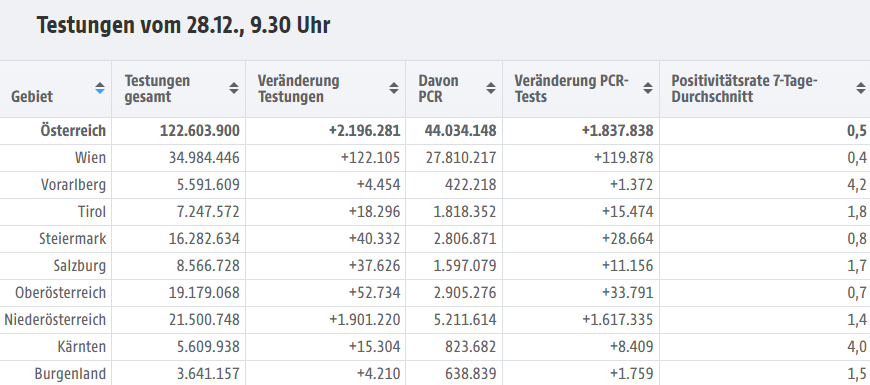Click the Gebiet column header text
The height and width of the screenshot is (385, 870).
(32, 97)
